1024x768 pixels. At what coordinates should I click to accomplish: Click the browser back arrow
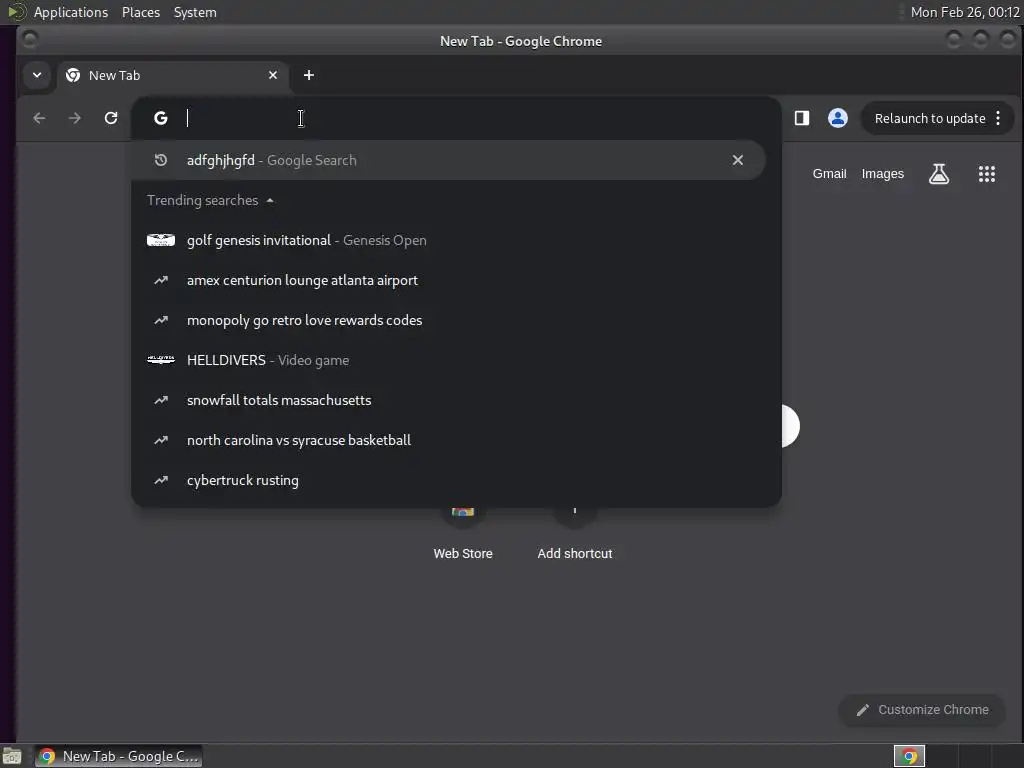click(x=39, y=118)
